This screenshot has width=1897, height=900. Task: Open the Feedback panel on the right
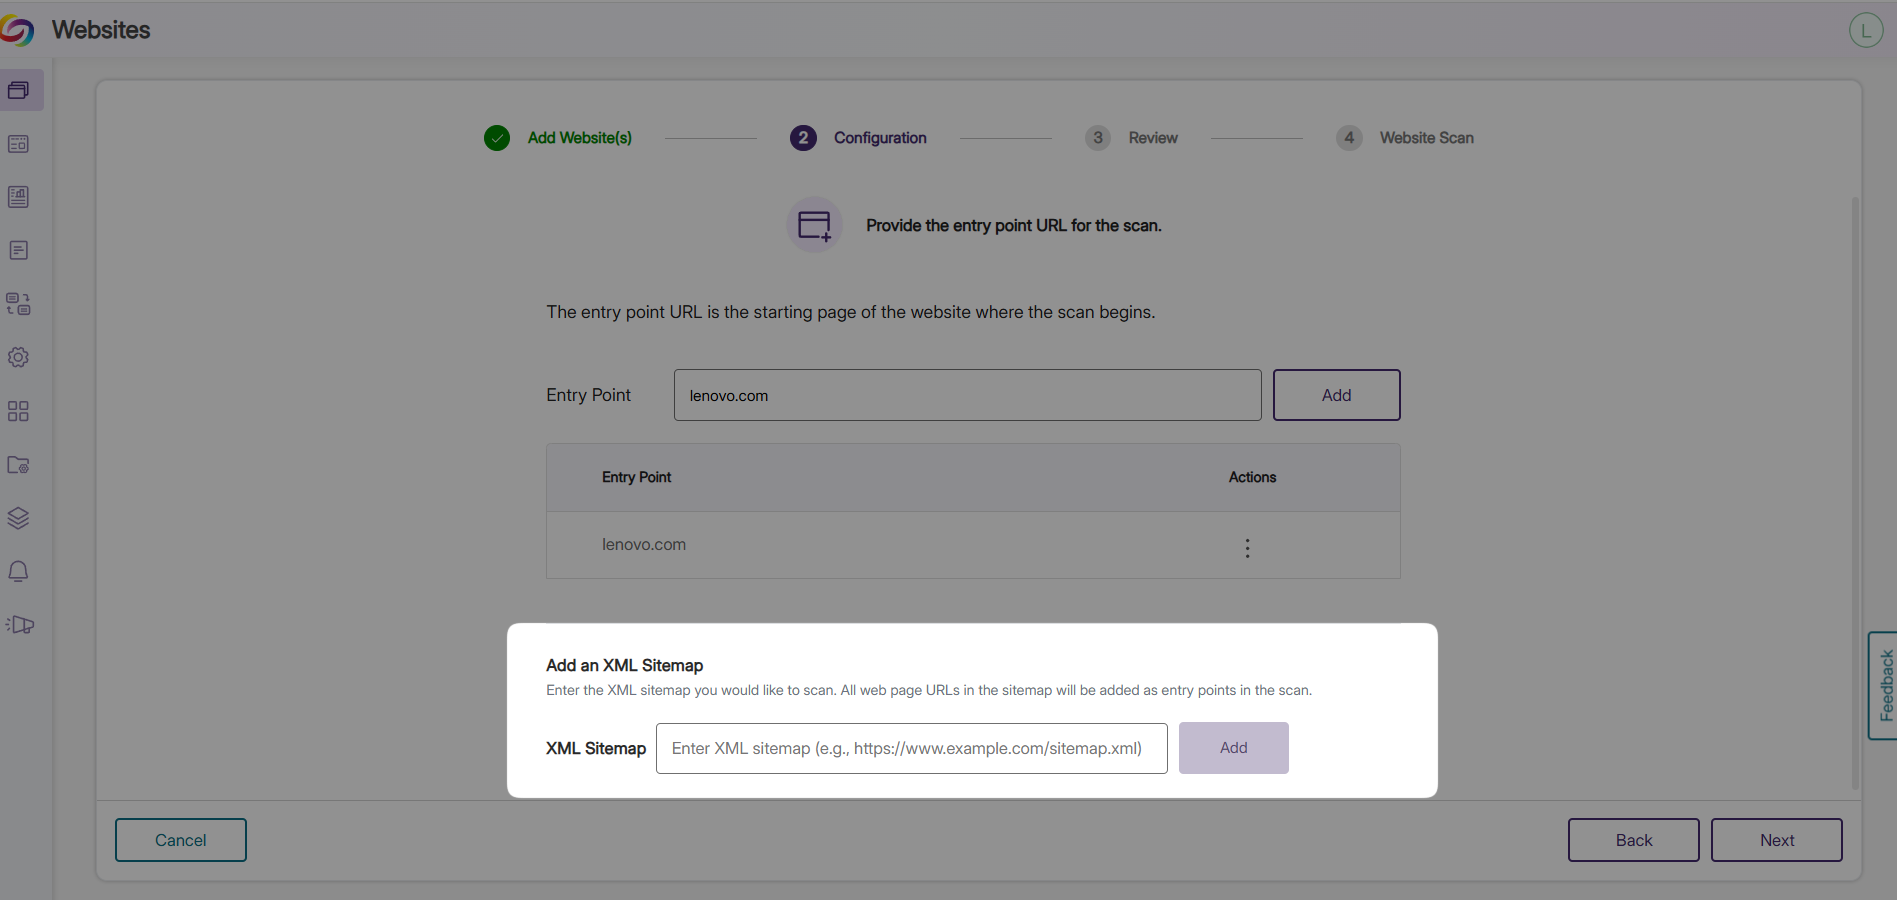pos(1883,686)
